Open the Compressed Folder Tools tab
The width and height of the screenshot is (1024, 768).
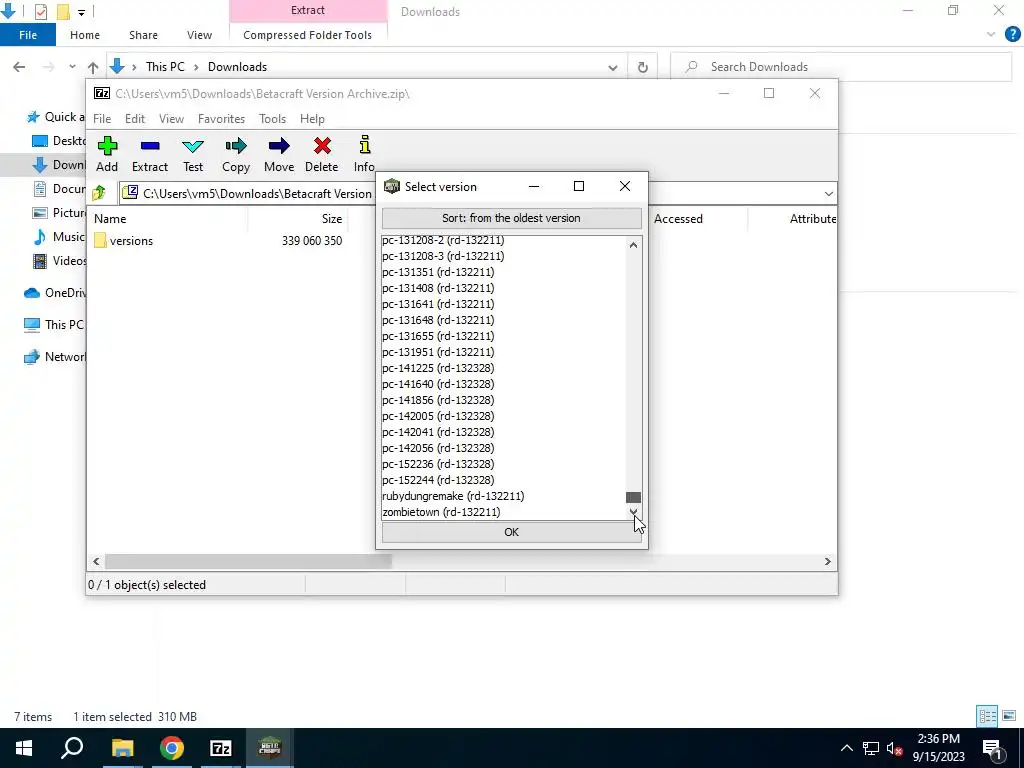308,35
